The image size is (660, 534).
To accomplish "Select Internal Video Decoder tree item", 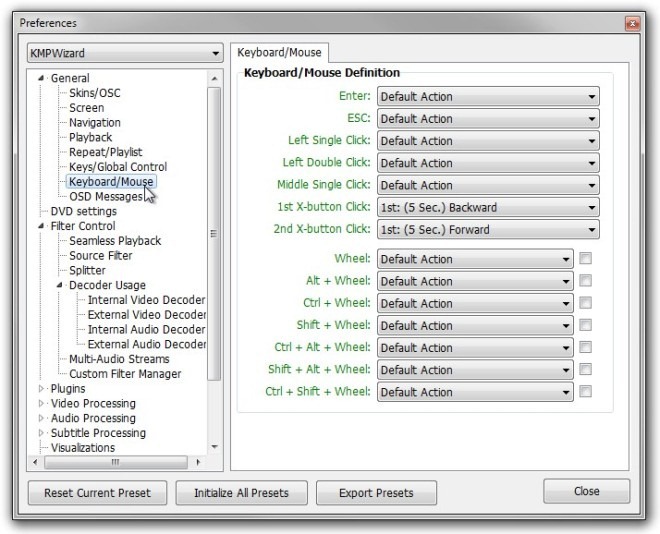I will tap(146, 300).
